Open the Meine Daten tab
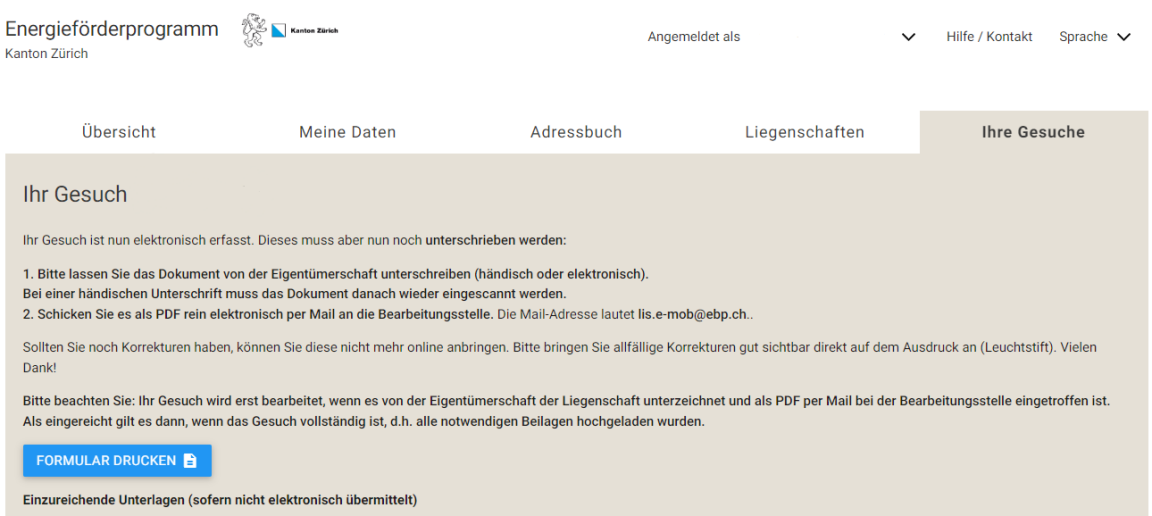This screenshot has width=1152, height=516. coord(348,132)
